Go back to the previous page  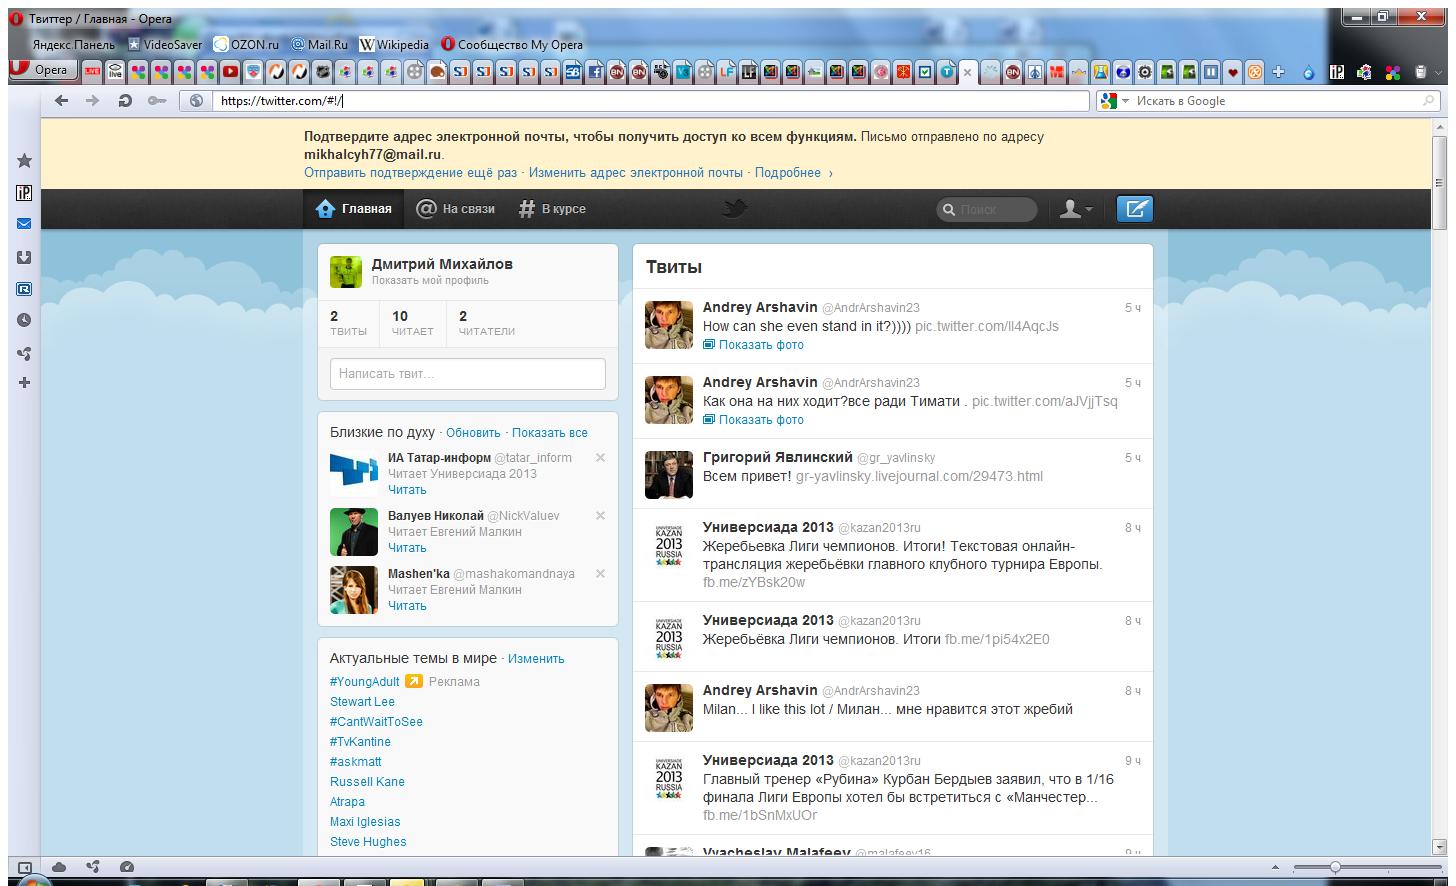pyautogui.click(x=62, y=101)
